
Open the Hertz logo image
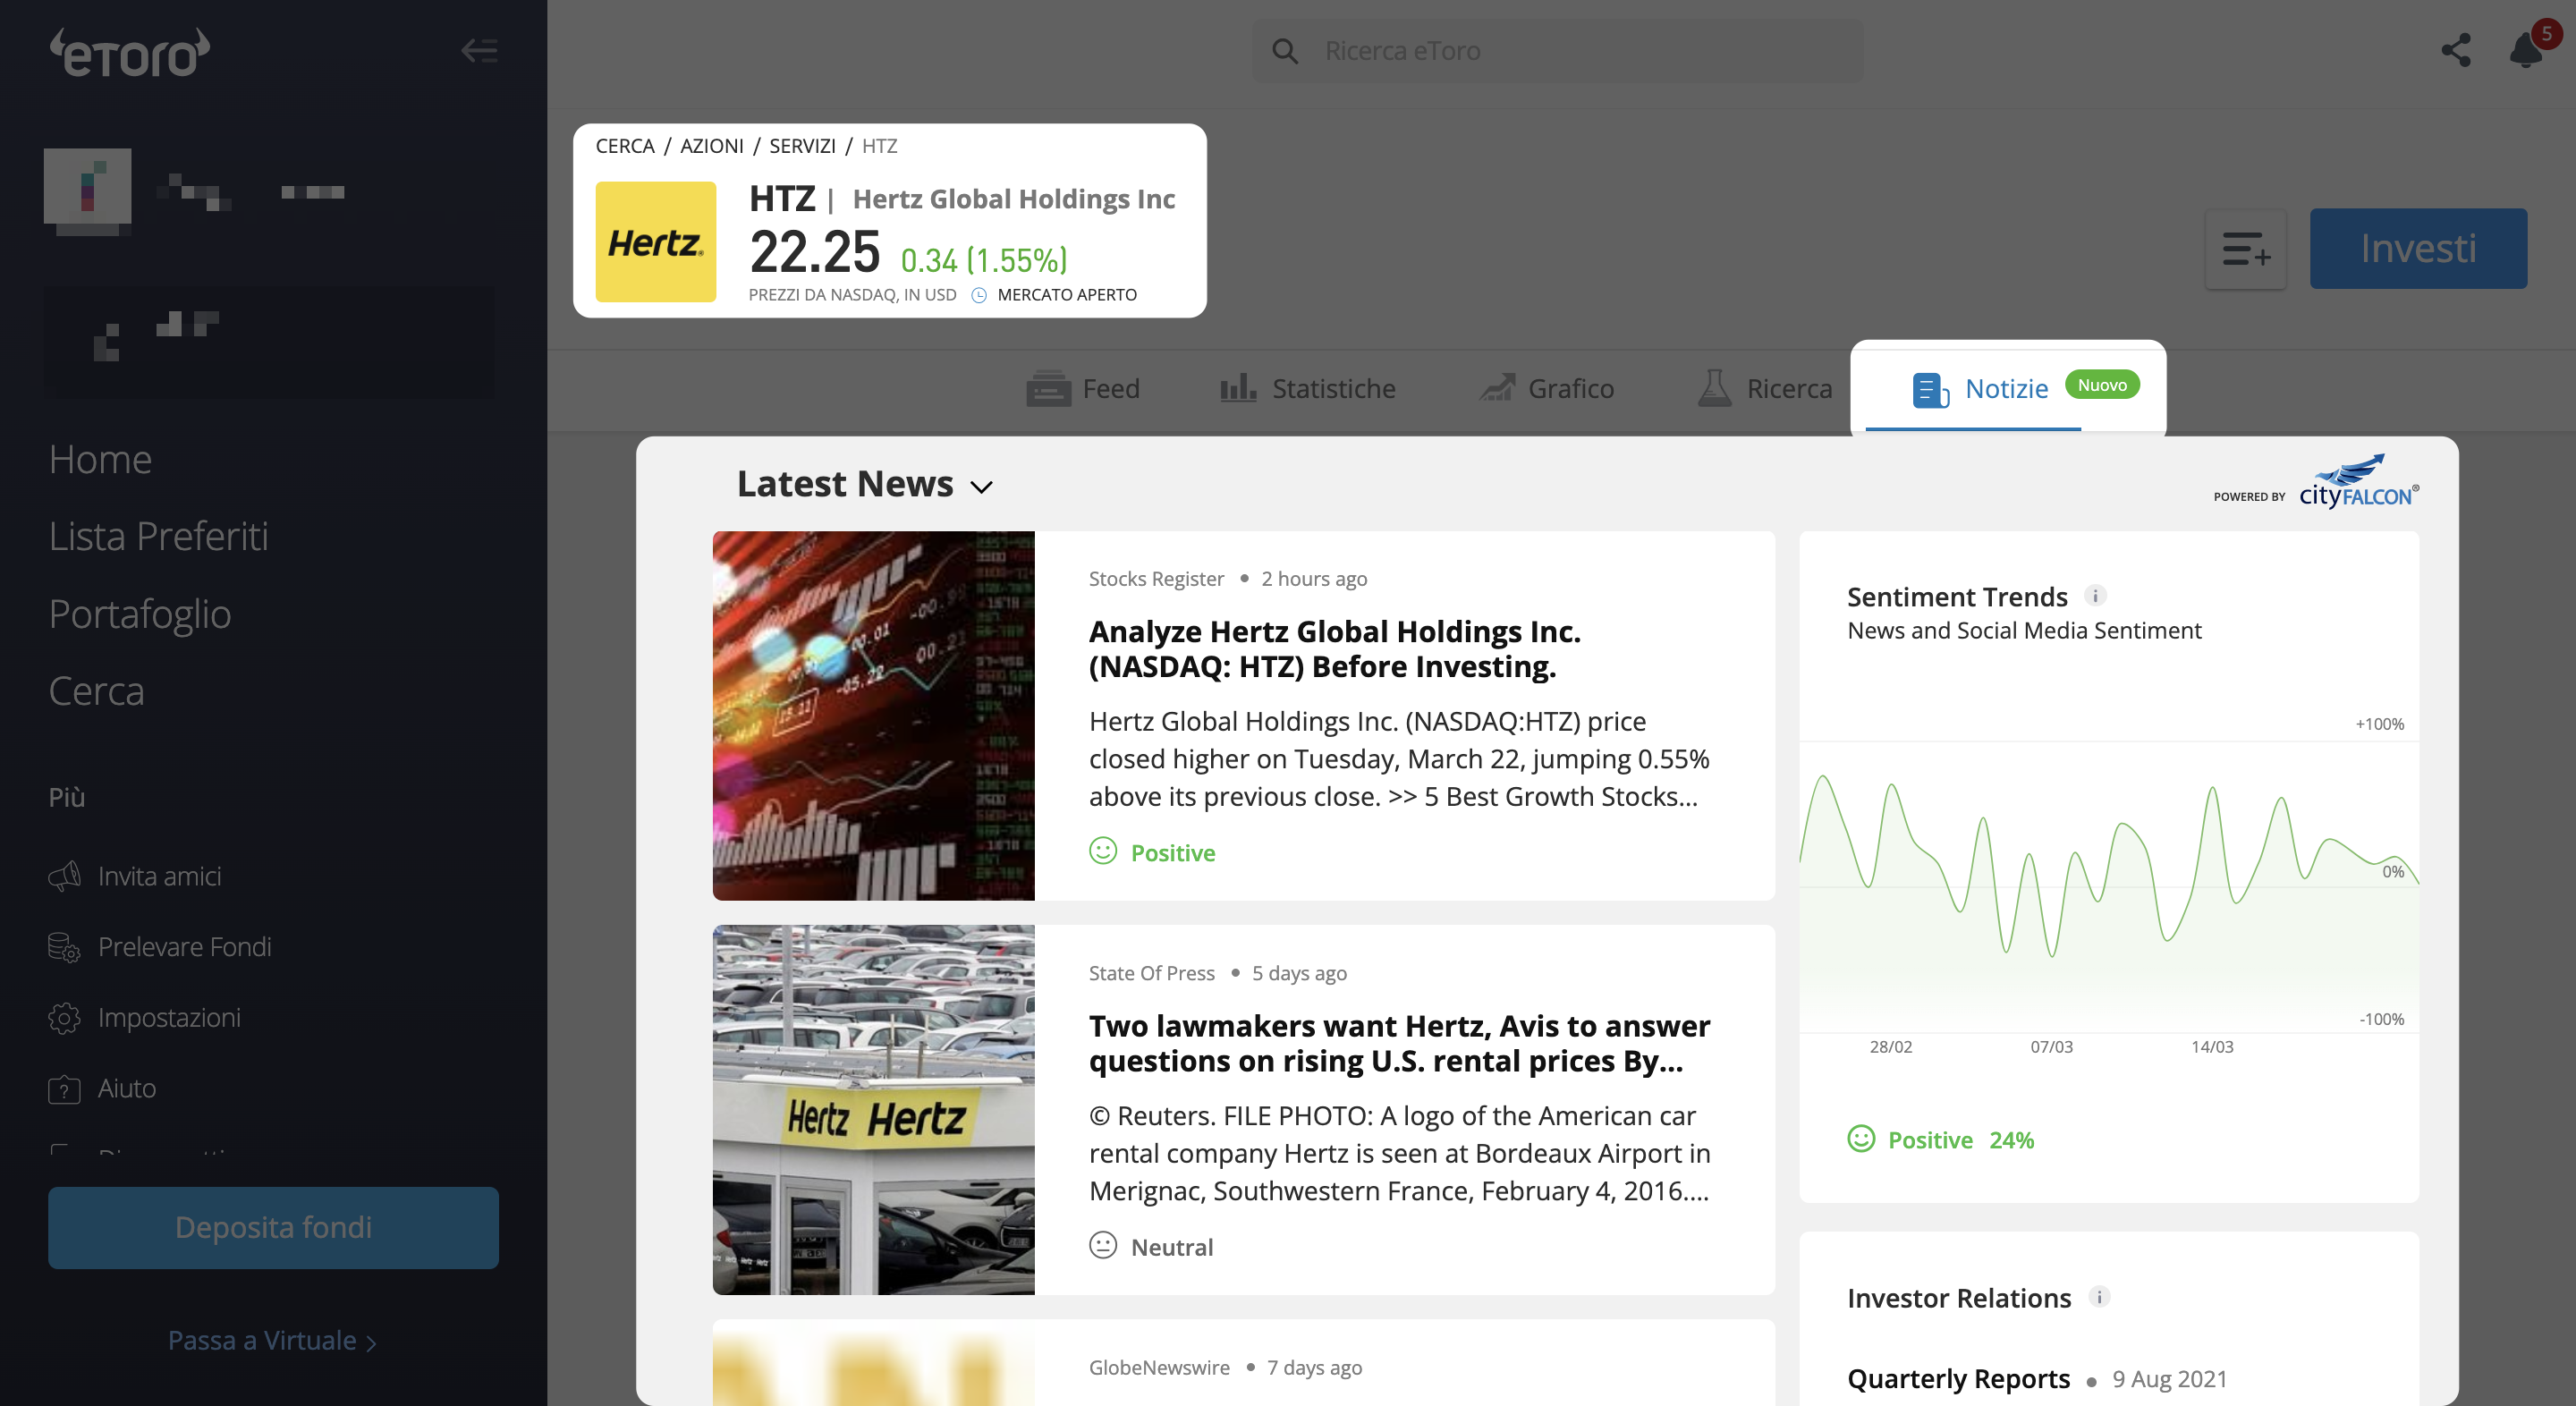tap(656, 242)
